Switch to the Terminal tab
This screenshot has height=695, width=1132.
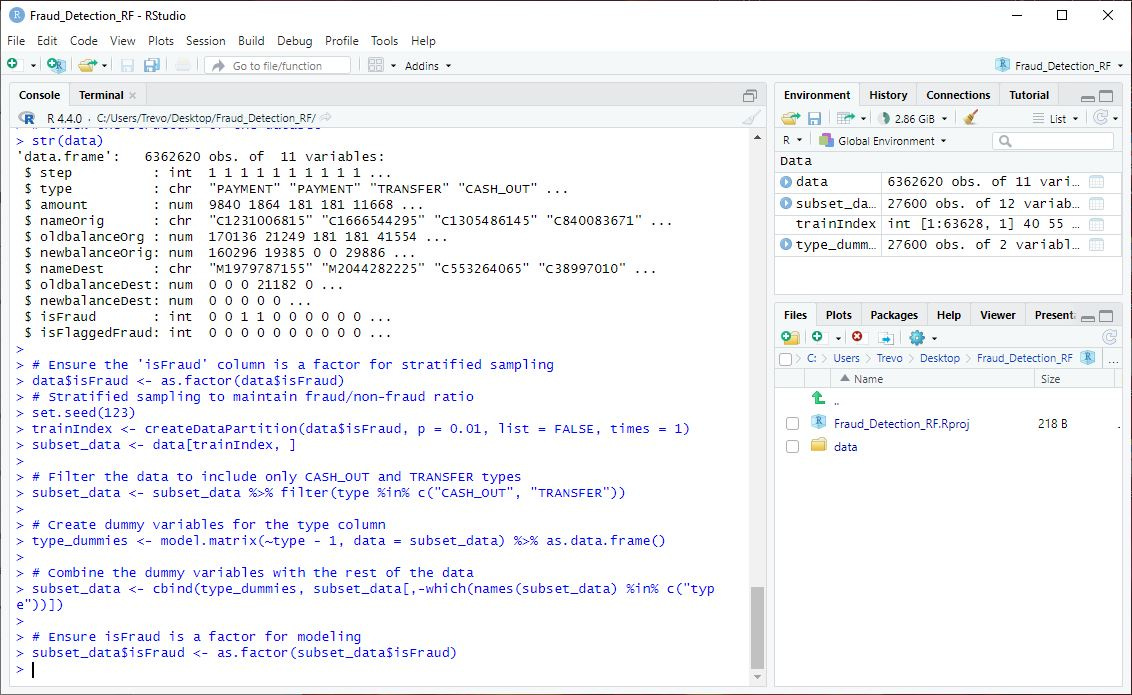[101, 95]
